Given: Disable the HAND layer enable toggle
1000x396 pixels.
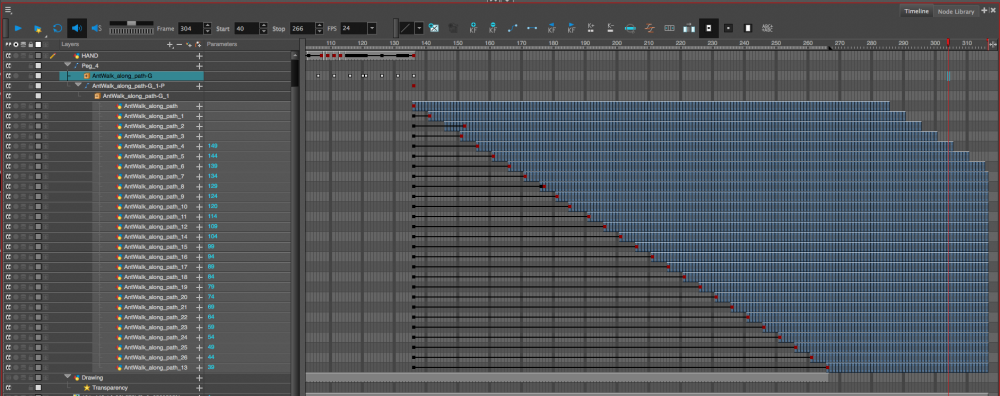Looking at the screenshot, I should (x=9, y=55).
